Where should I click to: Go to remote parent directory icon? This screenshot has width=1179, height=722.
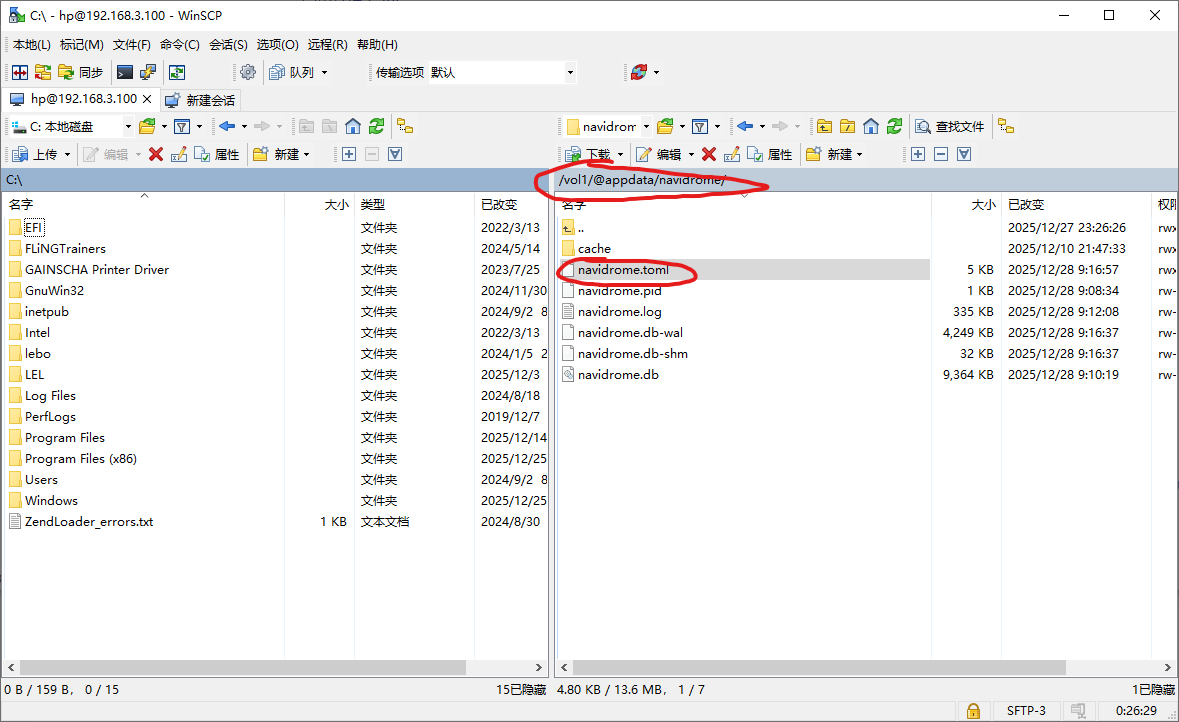coord(825,126)
